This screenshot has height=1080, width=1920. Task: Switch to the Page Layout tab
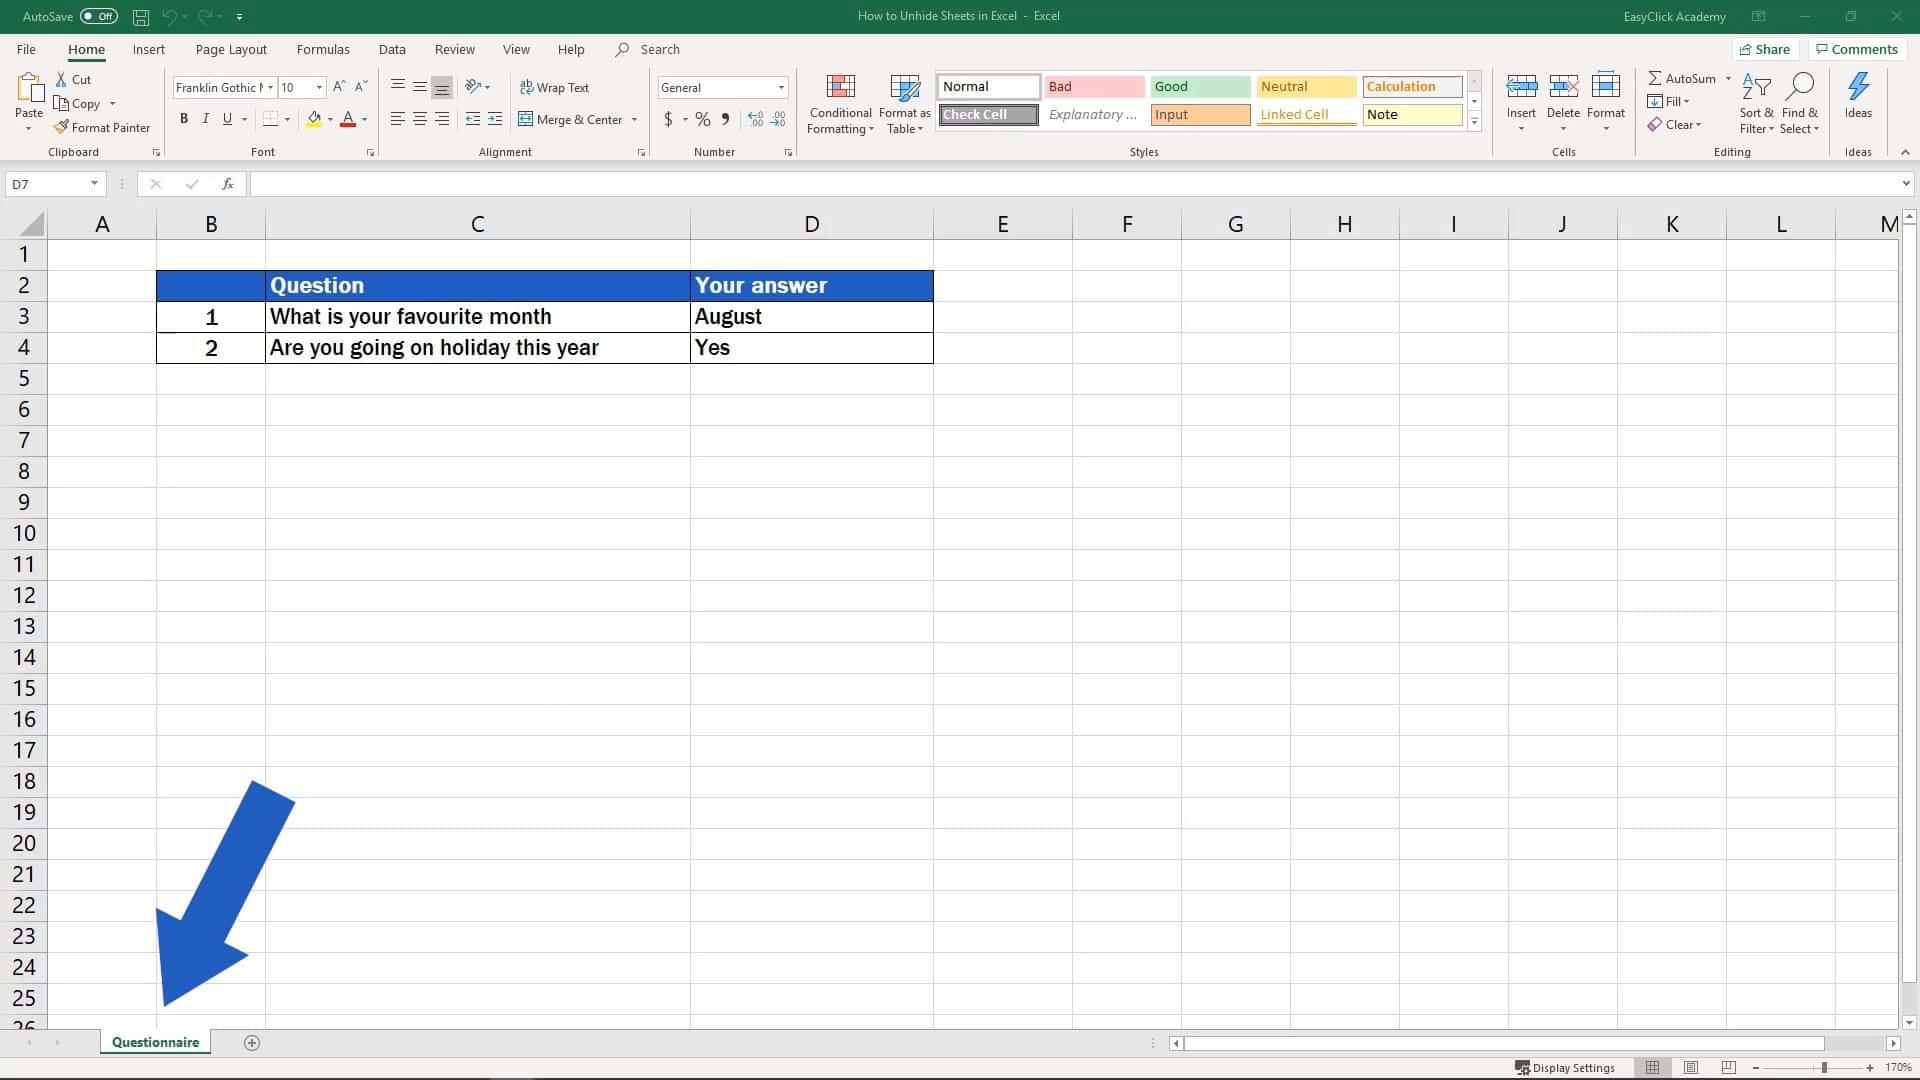pos(231,49)
